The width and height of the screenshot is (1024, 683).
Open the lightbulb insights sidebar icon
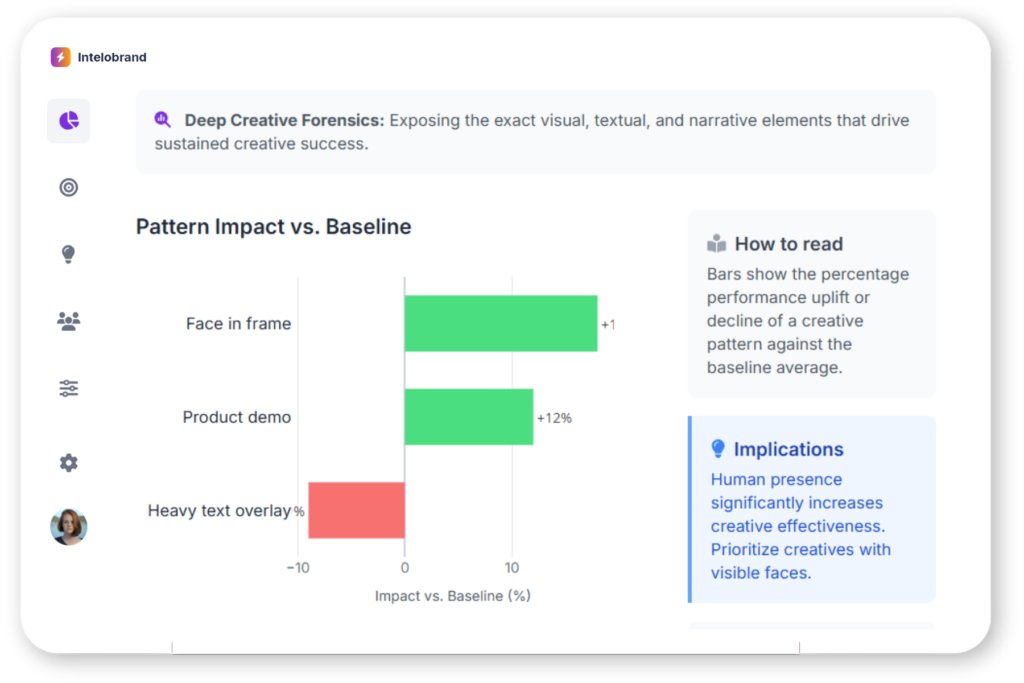(68, 254)
